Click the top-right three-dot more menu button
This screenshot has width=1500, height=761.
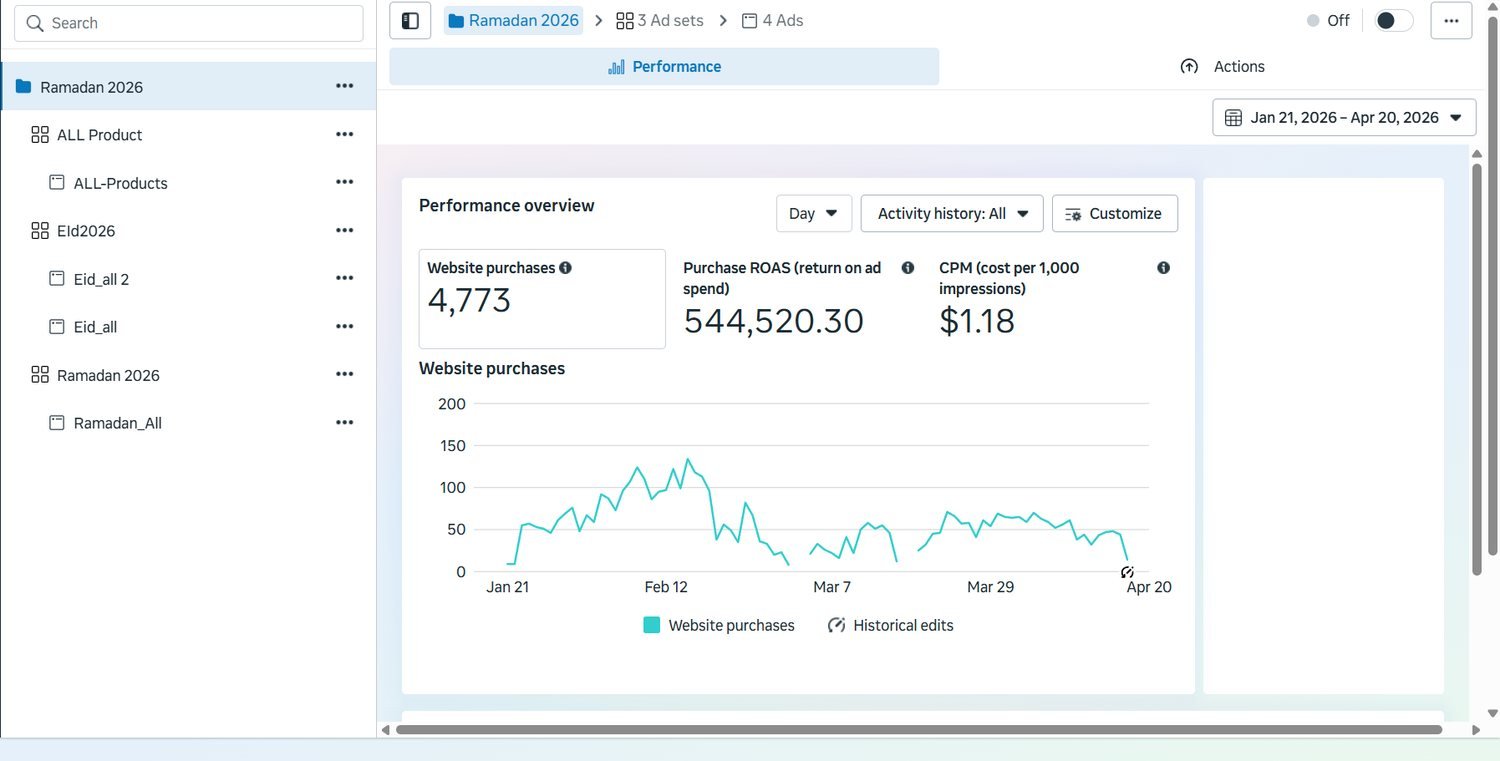(1451, 21)
